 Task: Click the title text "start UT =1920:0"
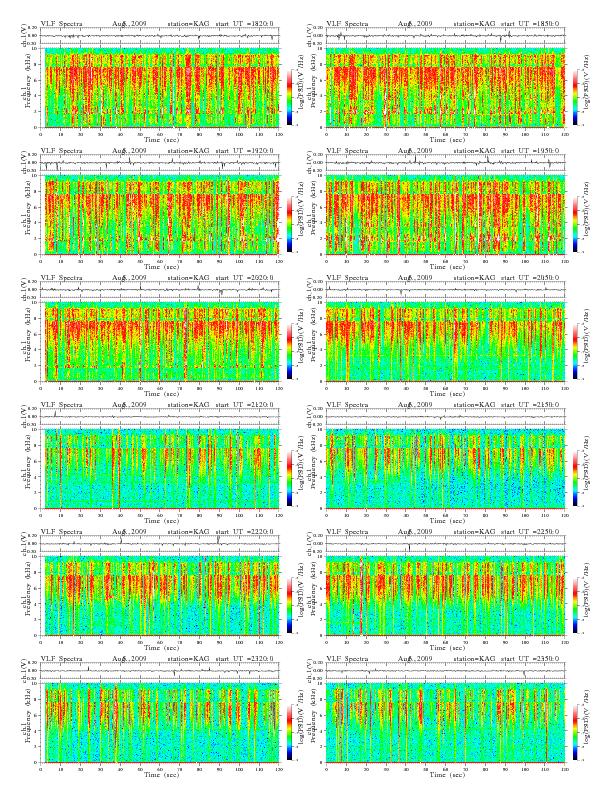[245, 151]
